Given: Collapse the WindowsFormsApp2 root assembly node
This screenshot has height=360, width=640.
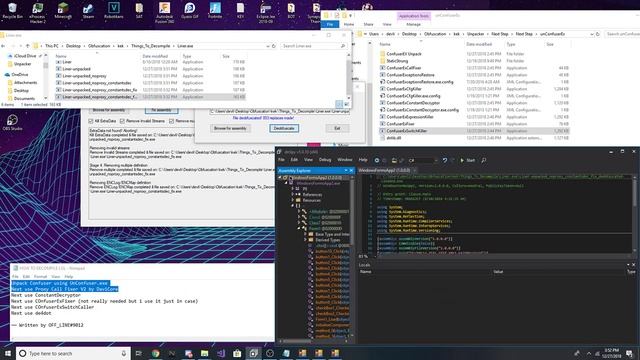Looking at the screenshot, I should coord(280,178).
